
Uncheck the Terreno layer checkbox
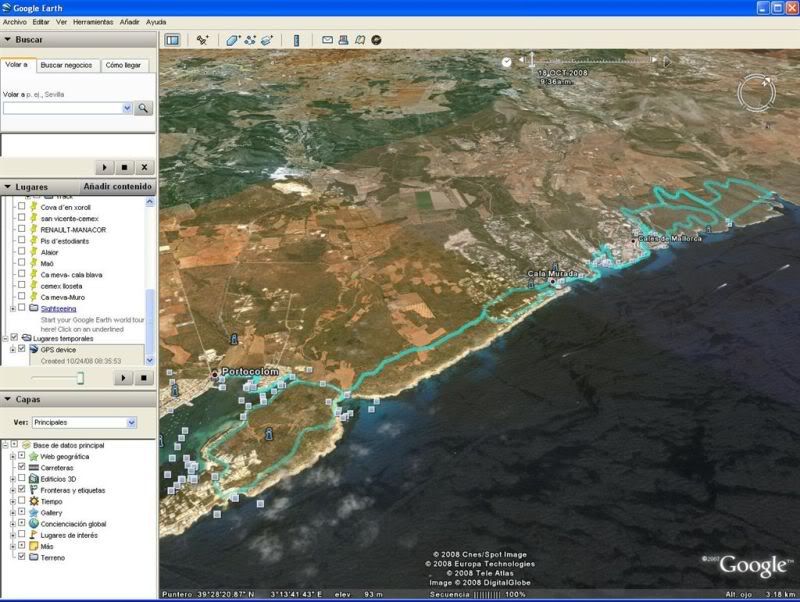21,557
